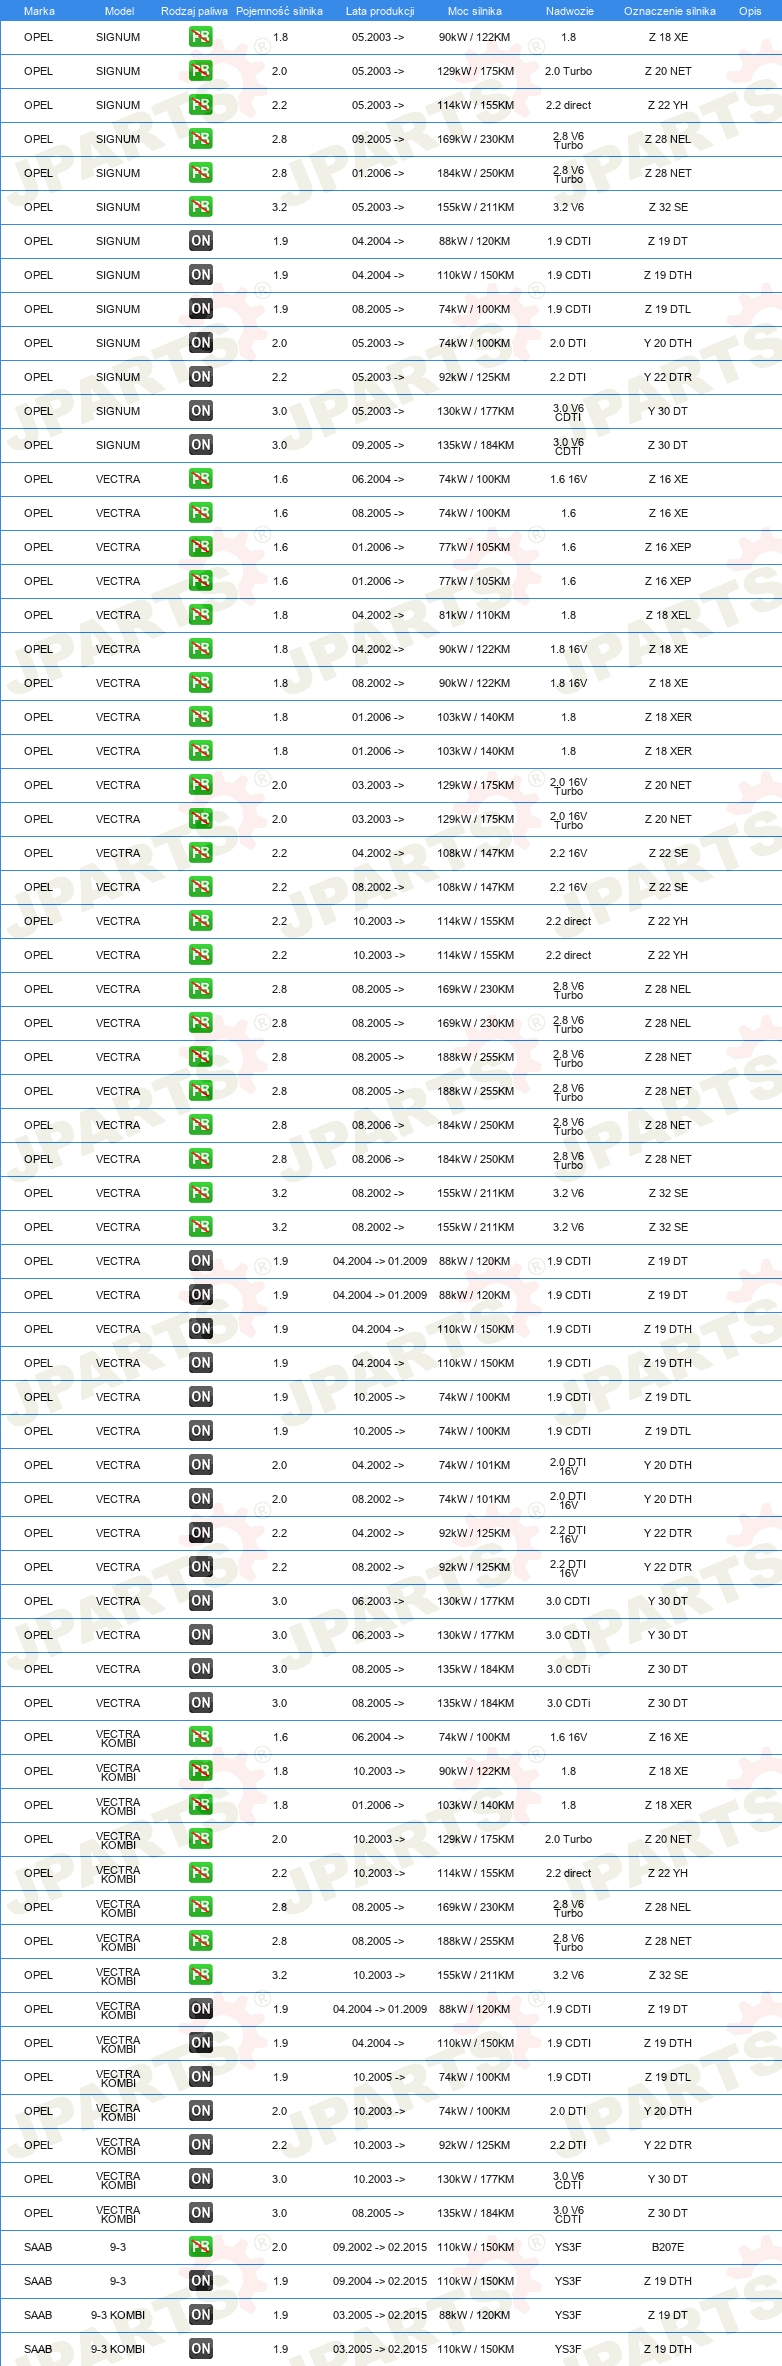Image resolution: width=782 pixels, height=2366 pixels.
Task: Click 155kW / 211KM in Signum row
Action: 475,207
